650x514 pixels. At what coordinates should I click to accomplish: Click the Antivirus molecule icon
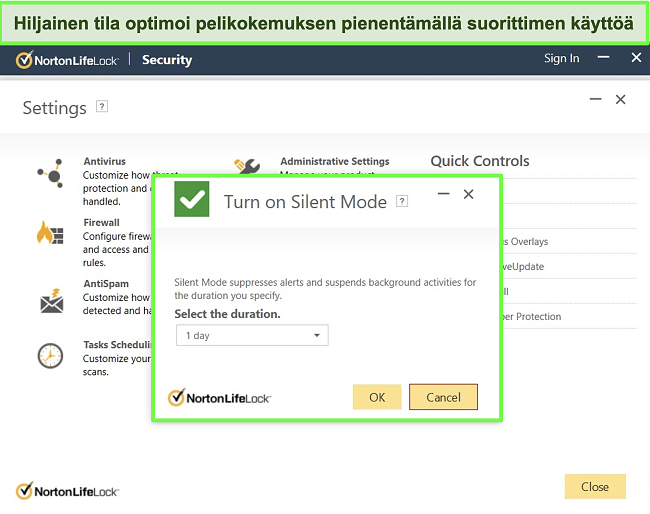pyautogui.click(x=51, y=174)
